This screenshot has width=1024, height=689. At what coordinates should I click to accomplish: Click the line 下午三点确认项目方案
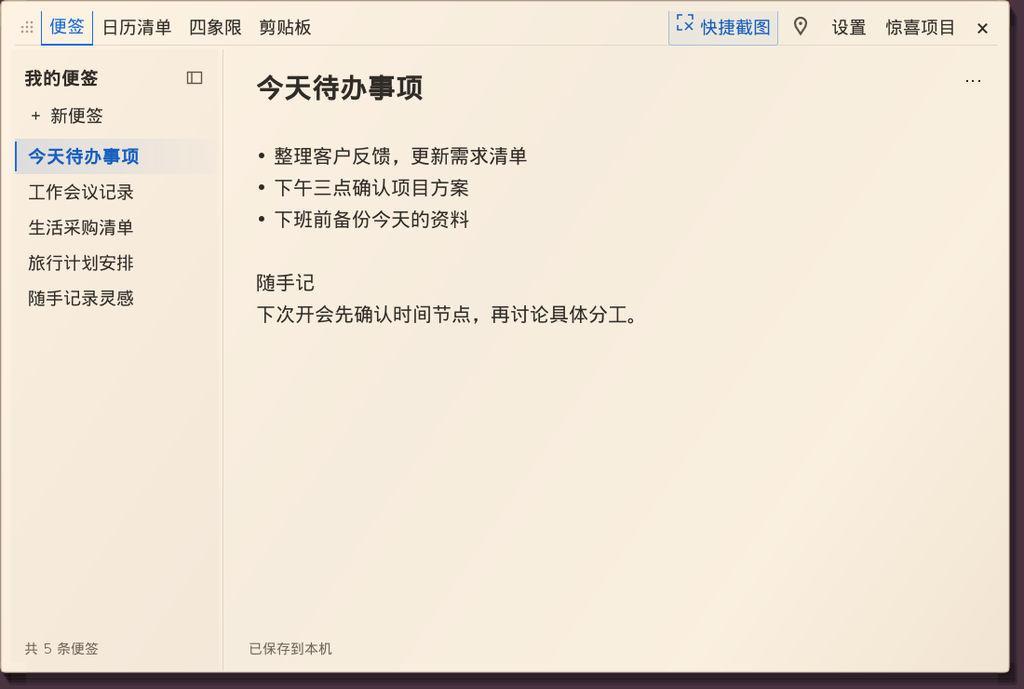[371, 188]
